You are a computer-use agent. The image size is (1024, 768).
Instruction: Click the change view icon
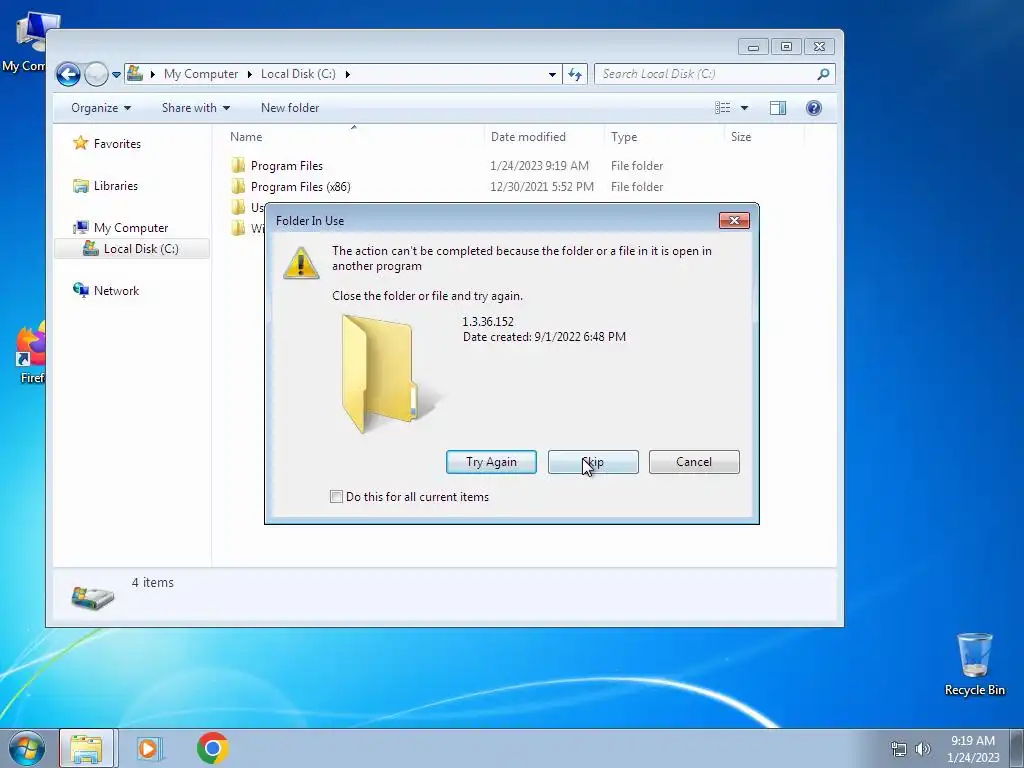coord(722,108)
